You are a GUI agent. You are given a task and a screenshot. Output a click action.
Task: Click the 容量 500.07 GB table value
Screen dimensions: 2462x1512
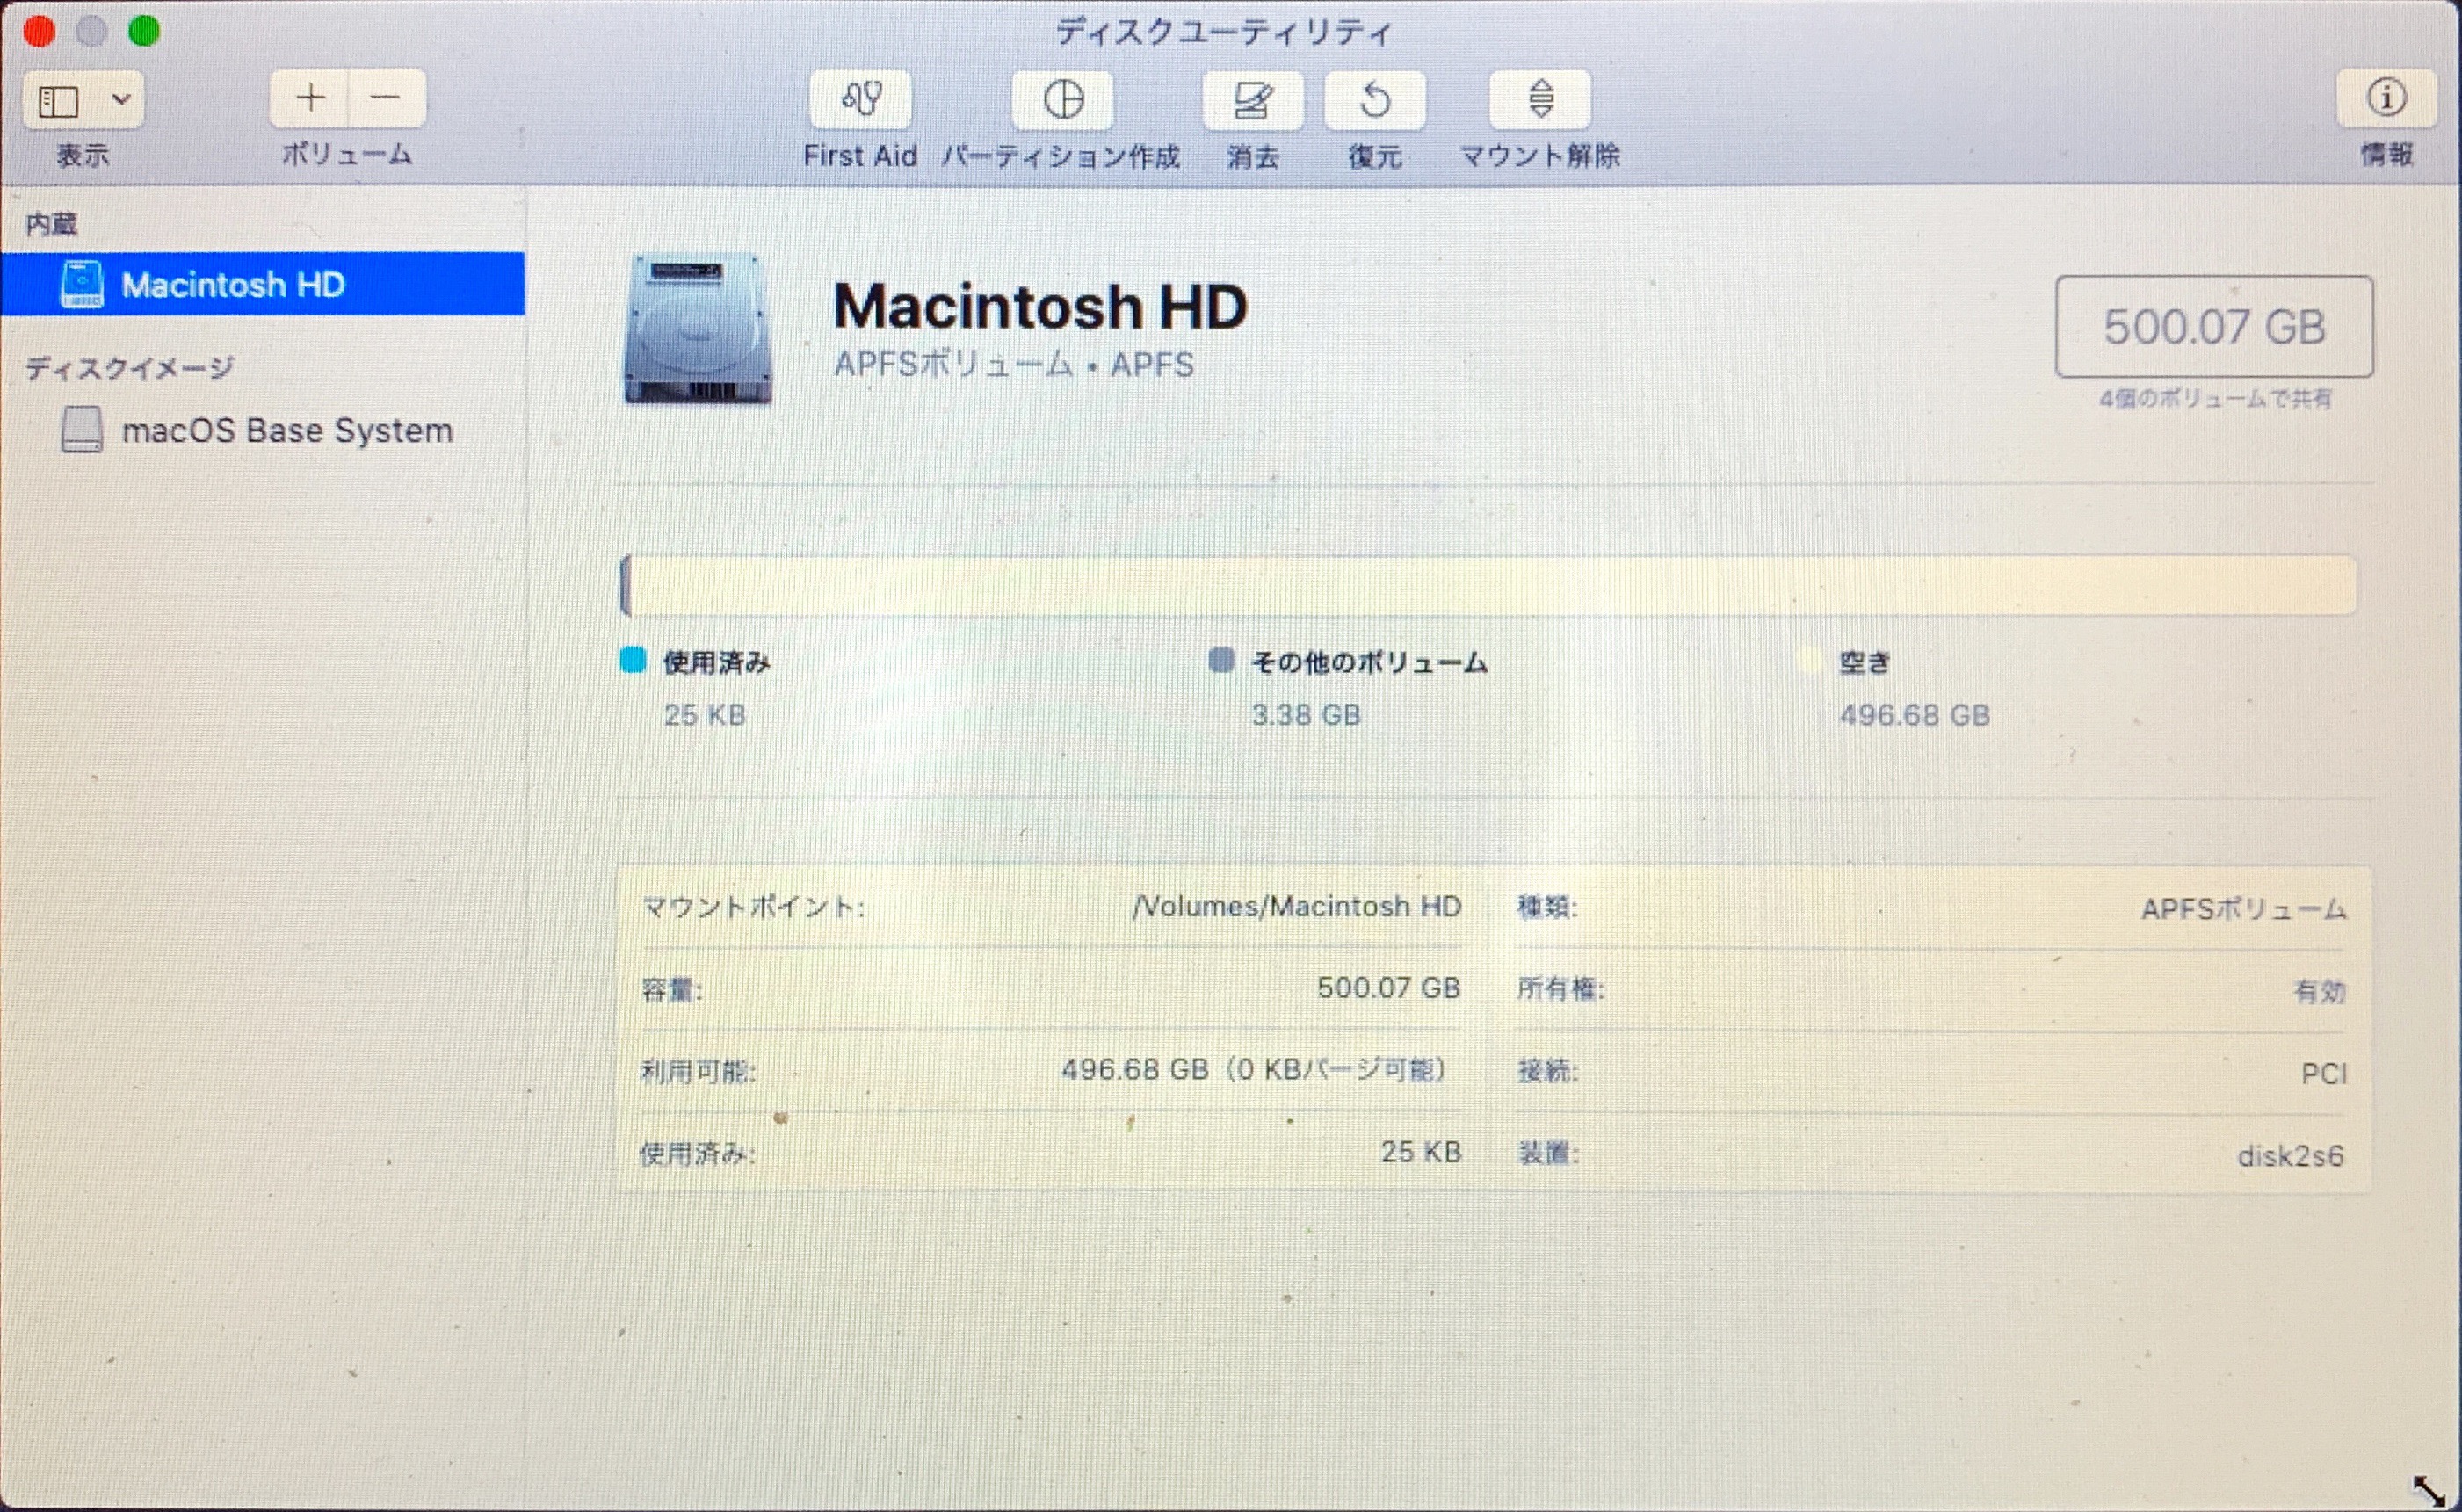click(x=1388, y=988)
